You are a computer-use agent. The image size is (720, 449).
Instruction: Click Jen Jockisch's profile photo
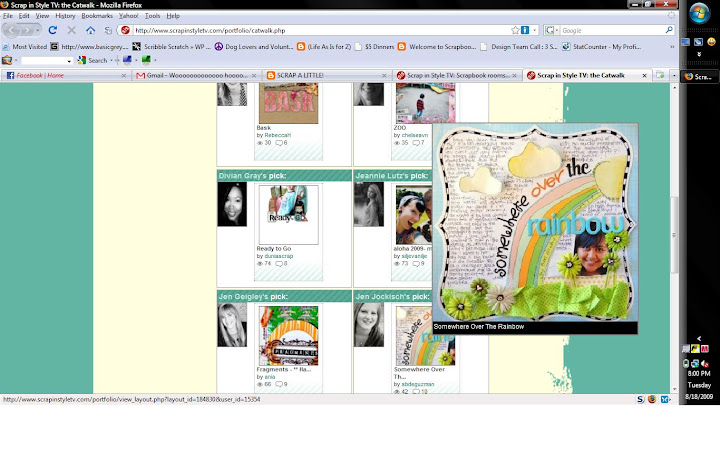[369, 325]
